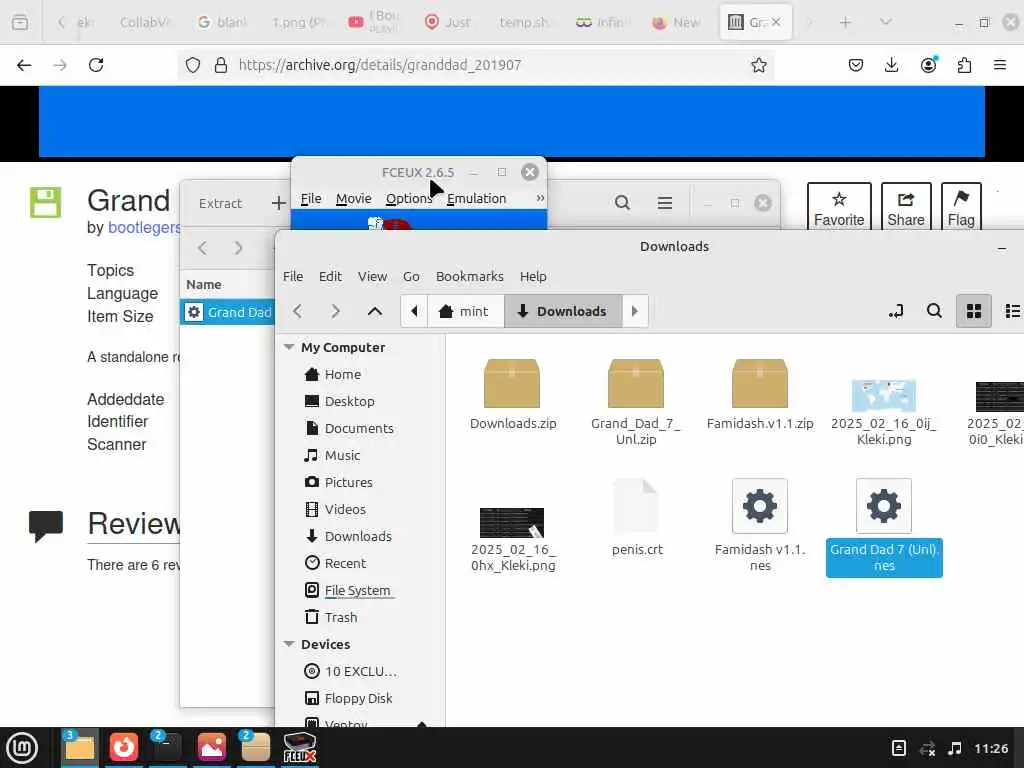Select Grand Dad row in archive manager

pos(228,312)
